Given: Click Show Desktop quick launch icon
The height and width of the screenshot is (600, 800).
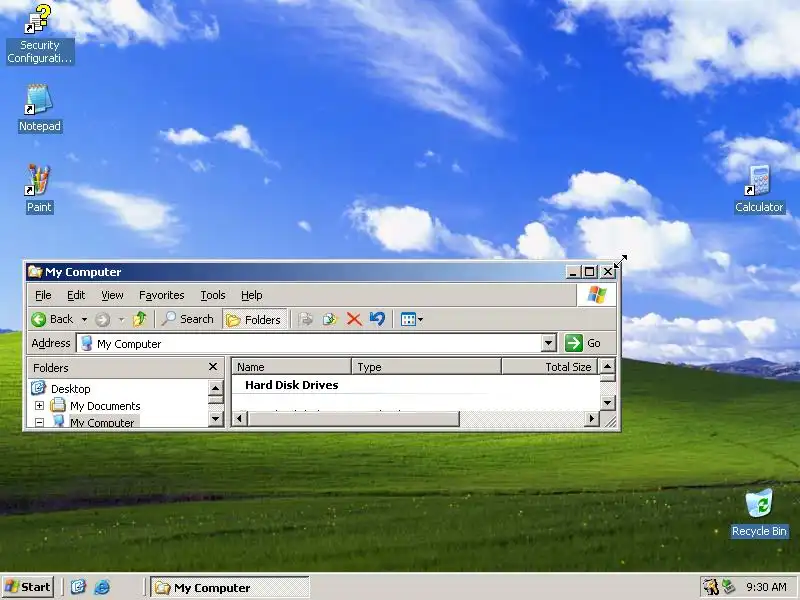Looking at the screenshot, I should 78,587.
